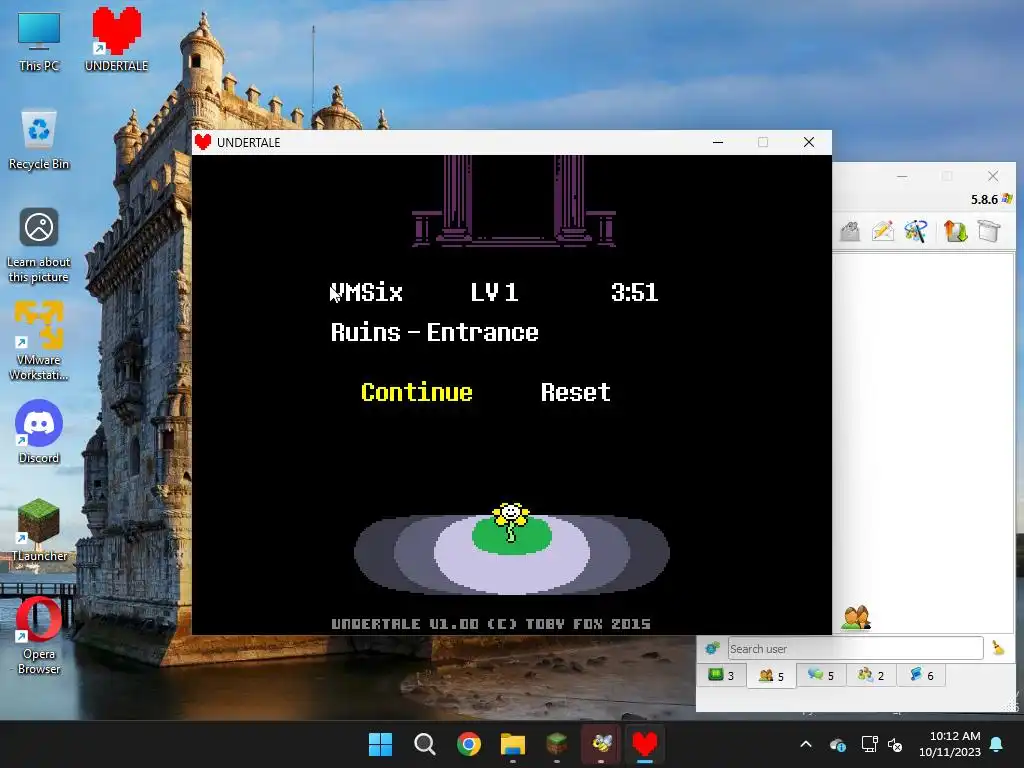The height and width of the screenshot is (768, 1024).
Task: Click the Windows logo icon beside 5.8.6
Action: [1007, 199]
